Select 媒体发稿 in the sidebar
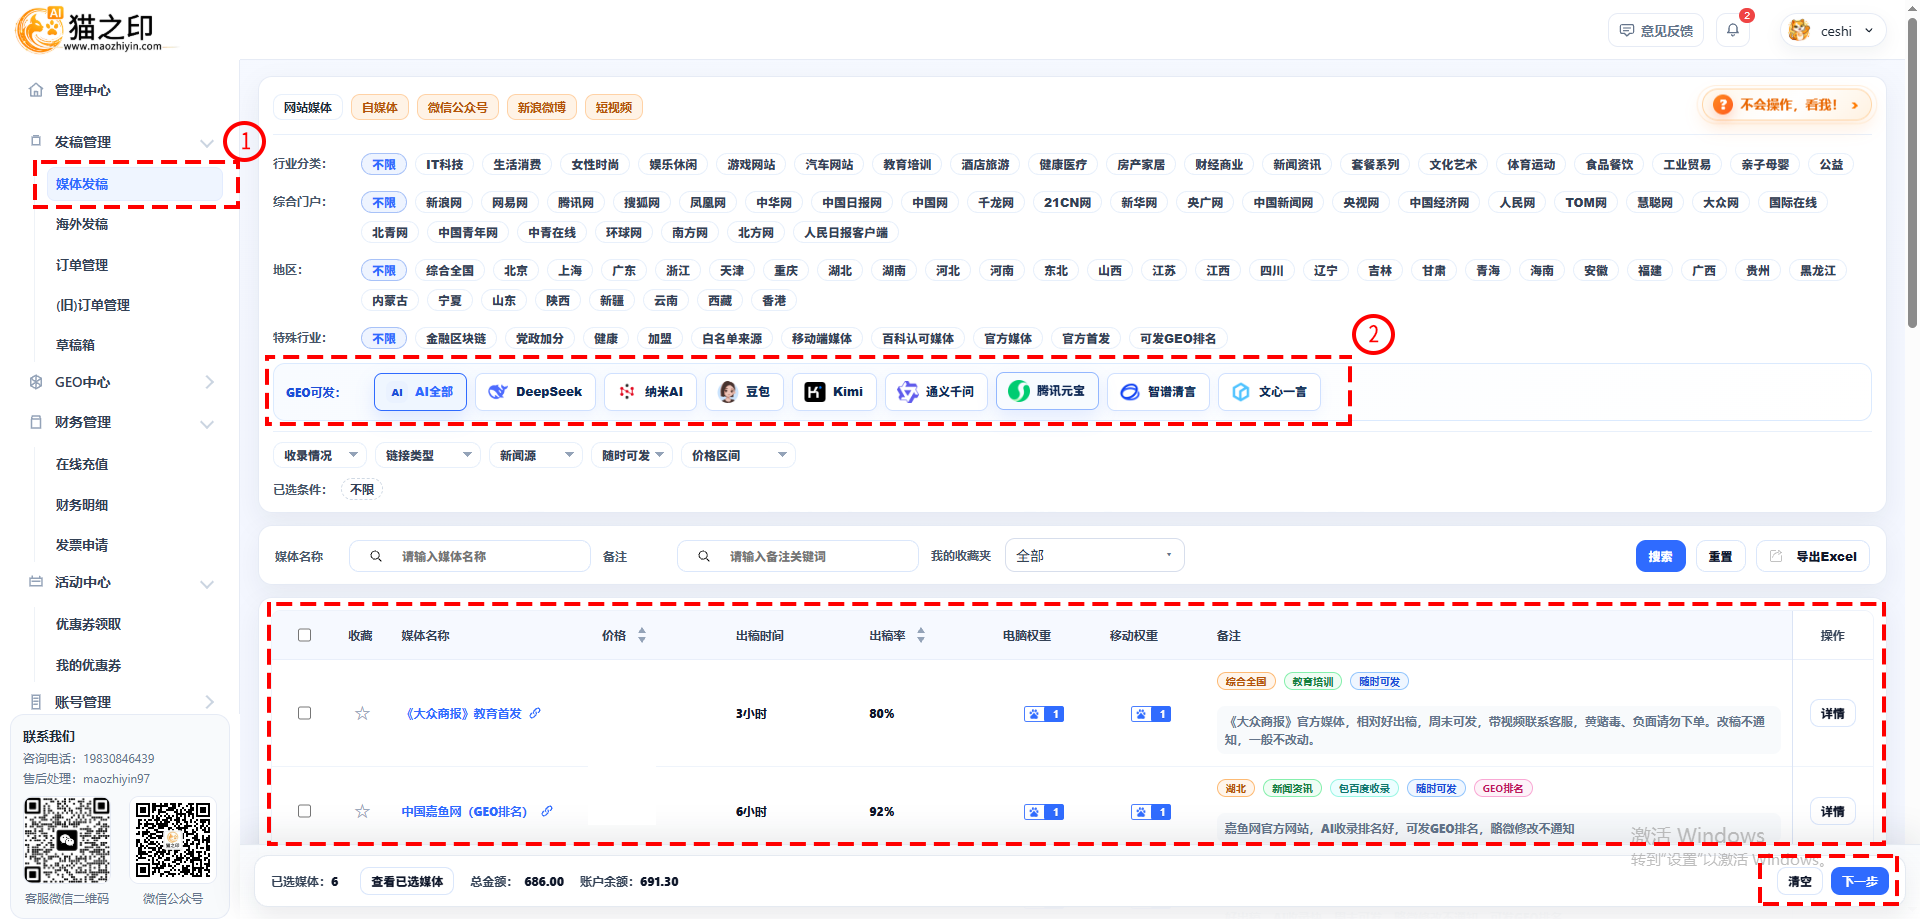This screenshot has height=919, width=1920. point(135,184)
